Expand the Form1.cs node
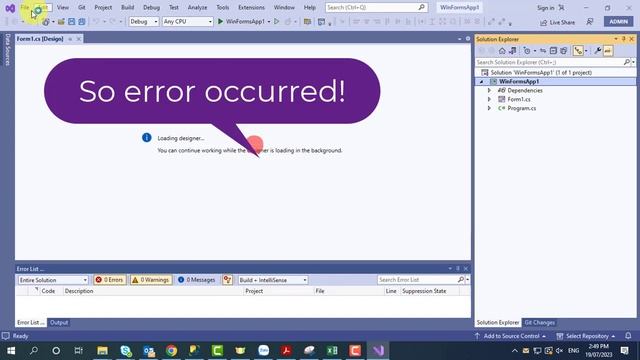This screenshot has width=640, height=360. coord(489,99)
